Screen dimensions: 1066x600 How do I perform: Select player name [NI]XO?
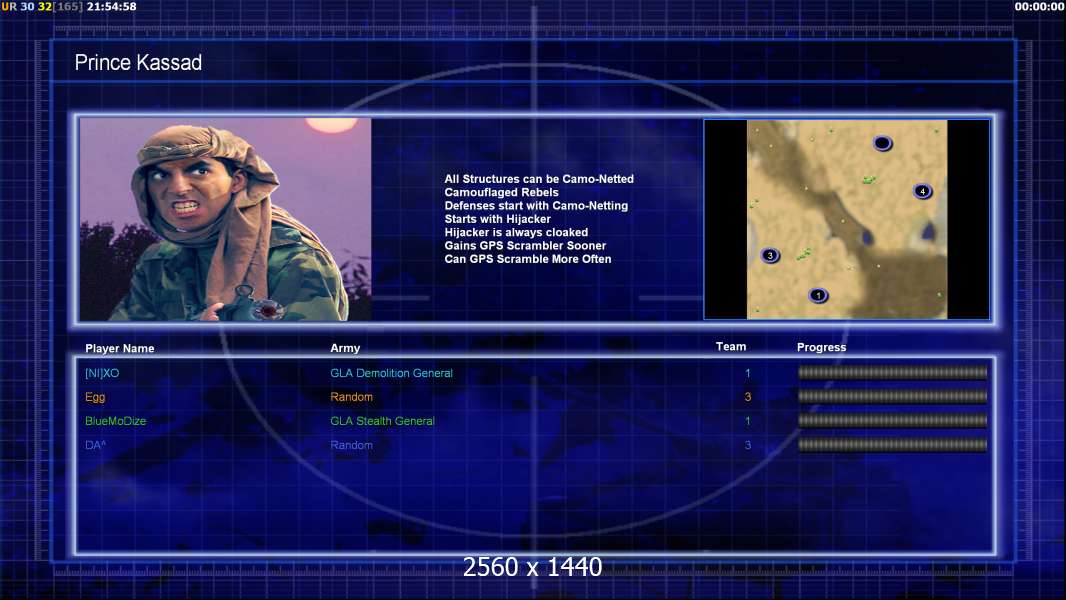(102, 373)
